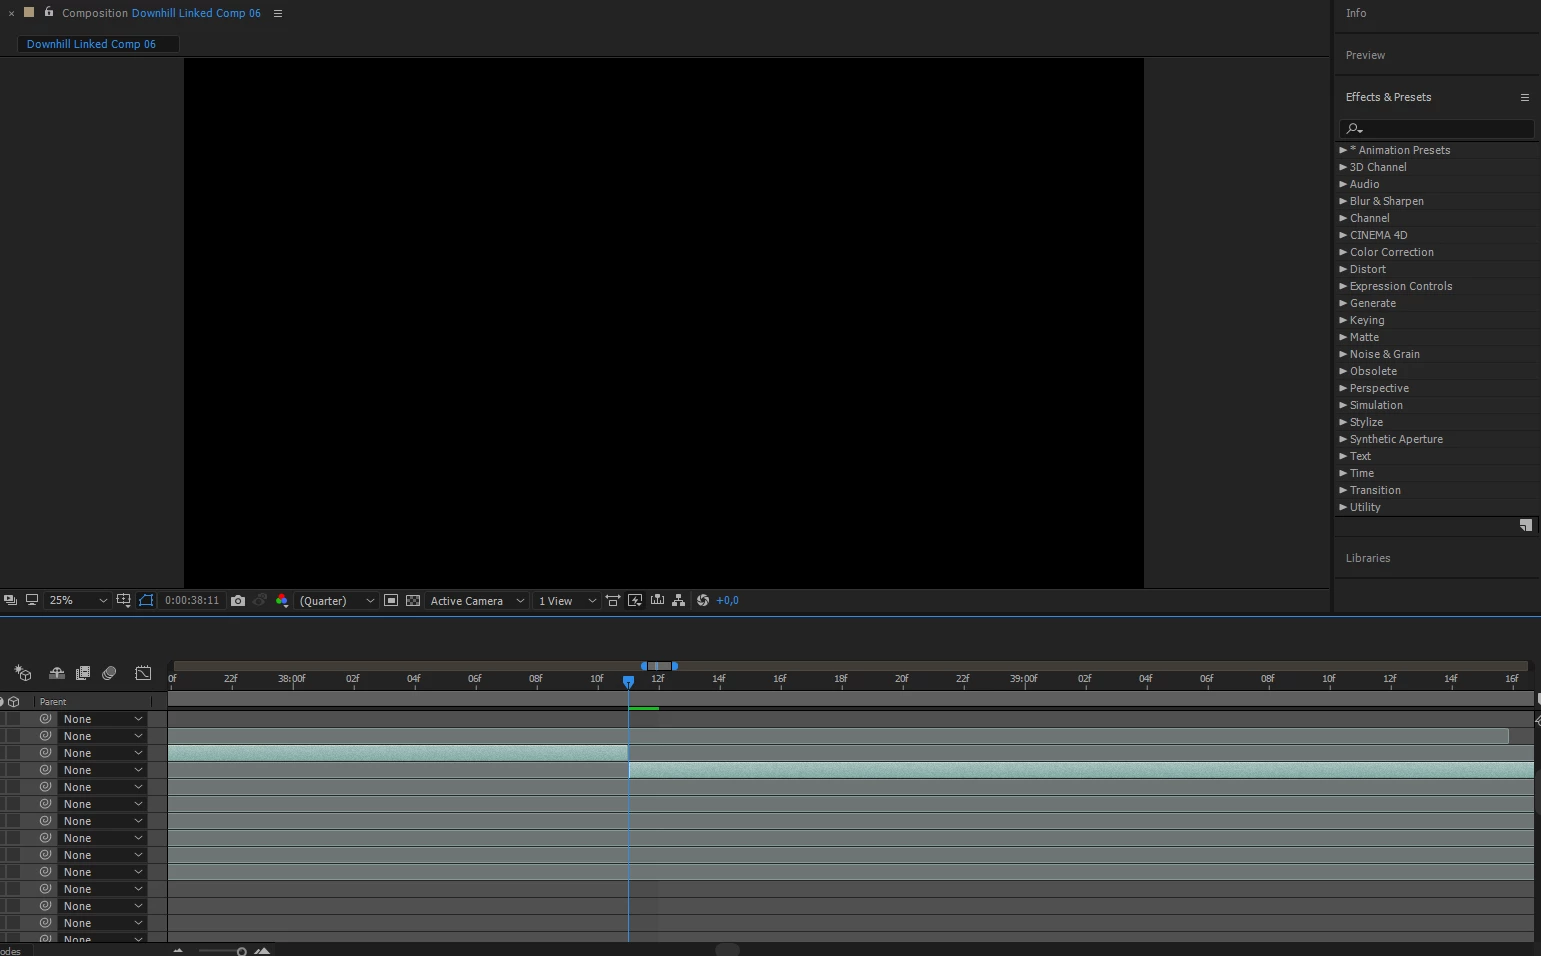Click the +0,0 exposure value
Image resolution: width=1541 pixels, height=956 pixels.
[x=727, y=600]
